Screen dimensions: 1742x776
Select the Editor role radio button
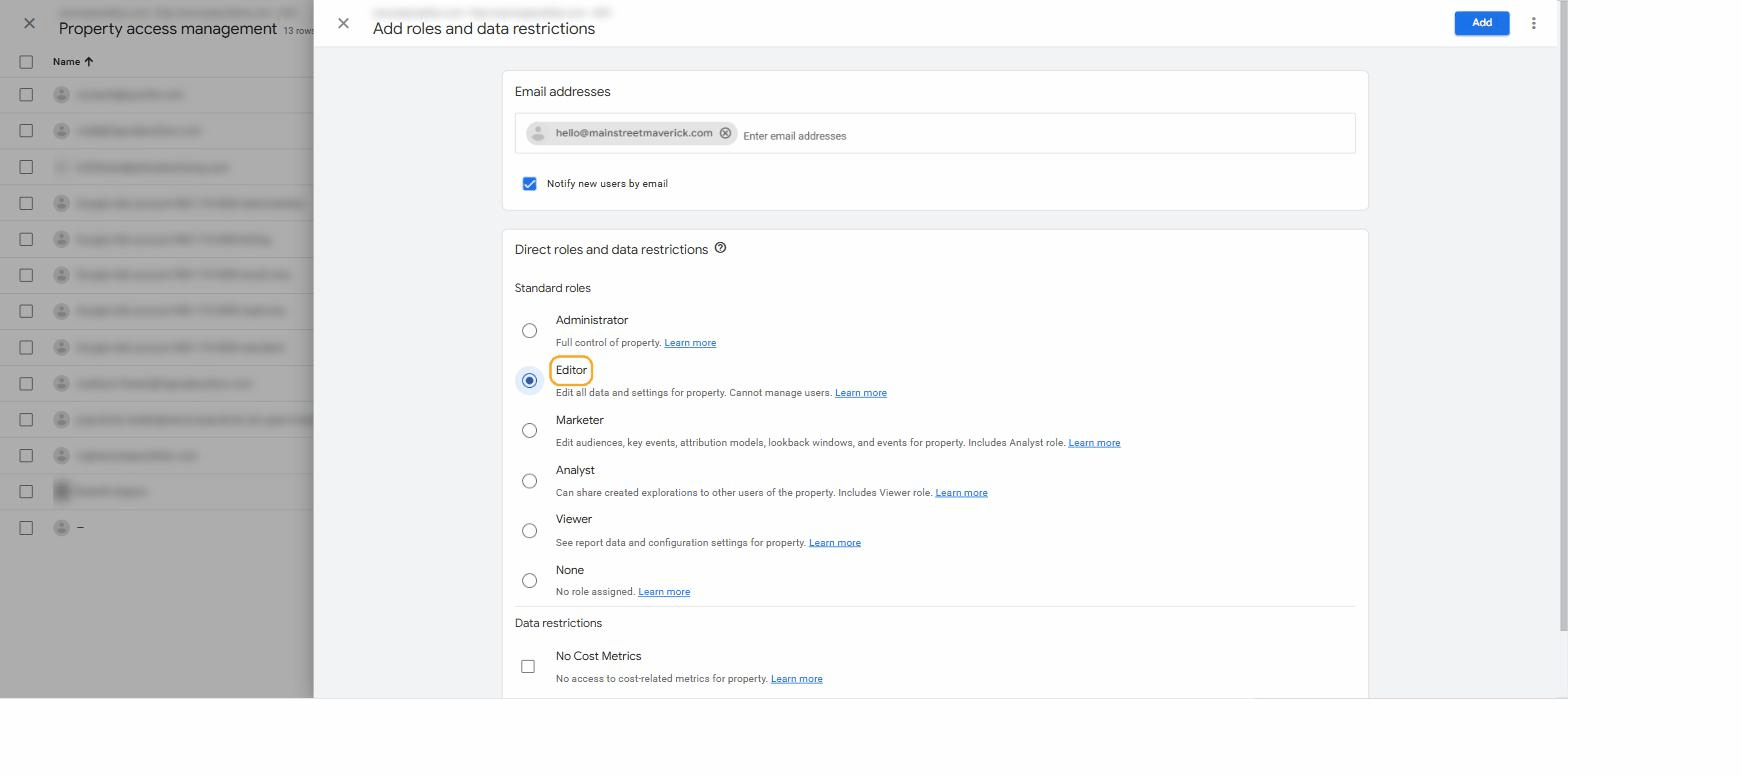coord(529,381)
